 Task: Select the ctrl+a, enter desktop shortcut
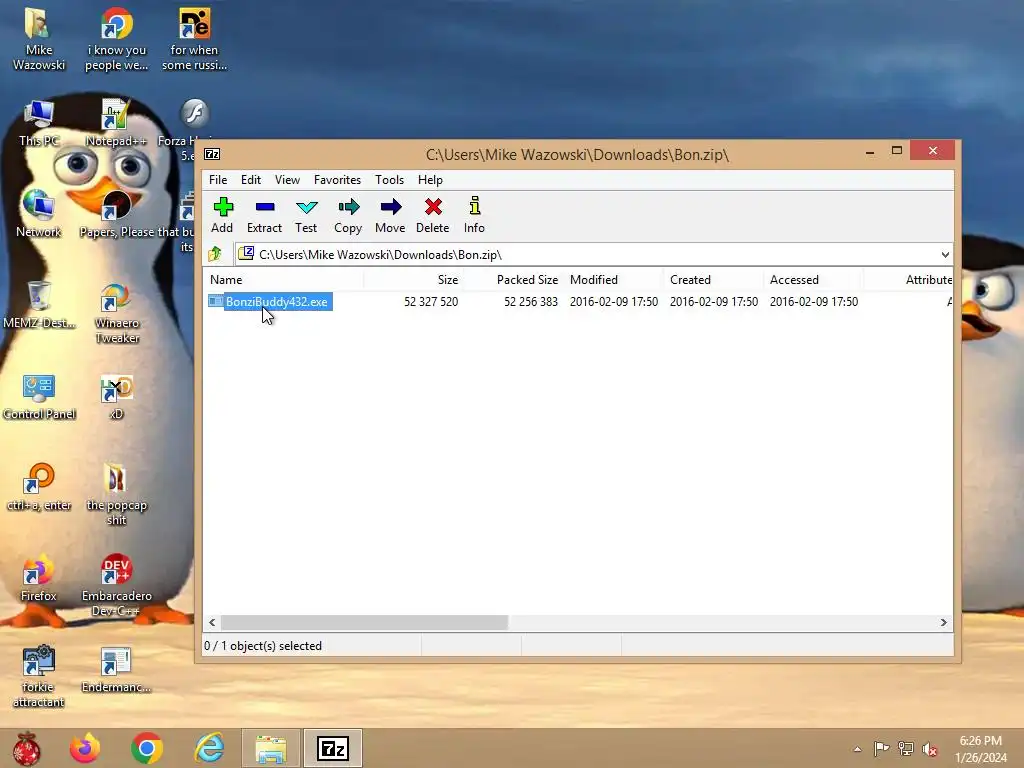tap(39, 487)
